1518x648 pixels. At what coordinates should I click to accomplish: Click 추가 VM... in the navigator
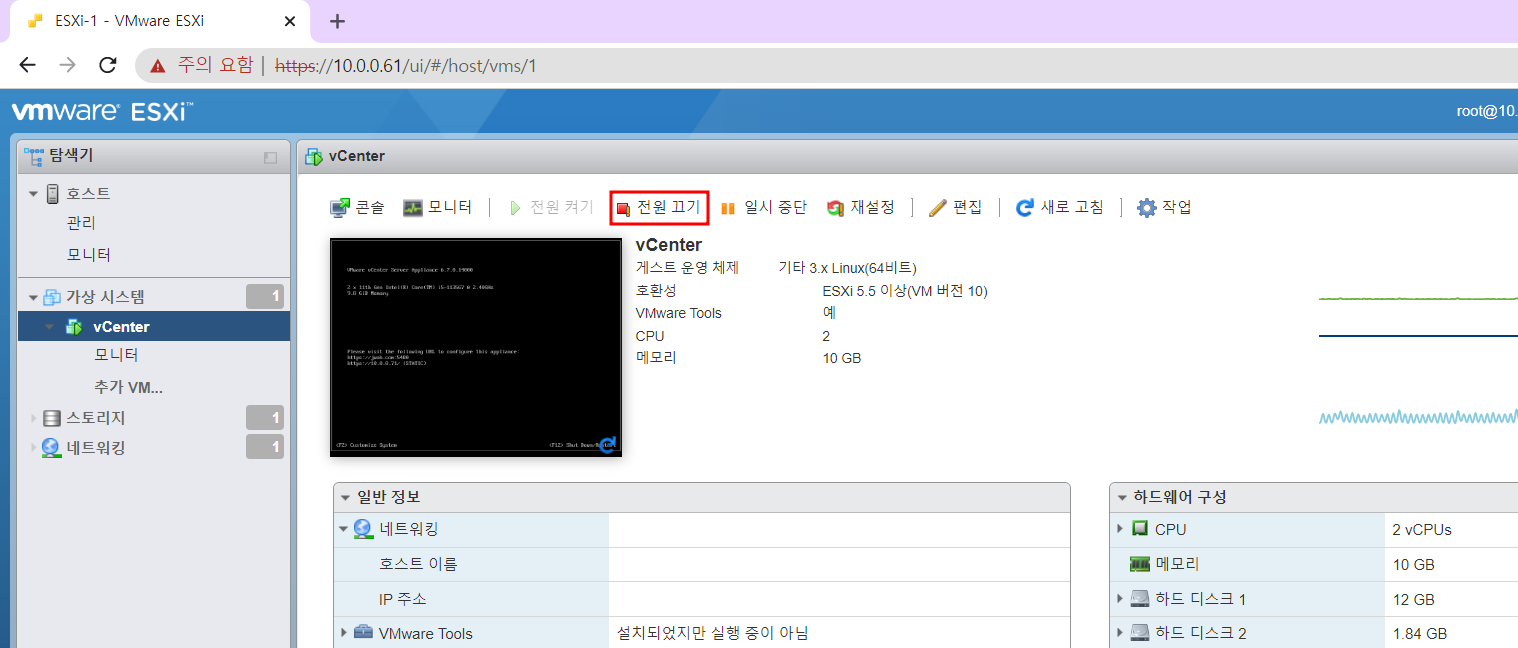pos(128,387)
